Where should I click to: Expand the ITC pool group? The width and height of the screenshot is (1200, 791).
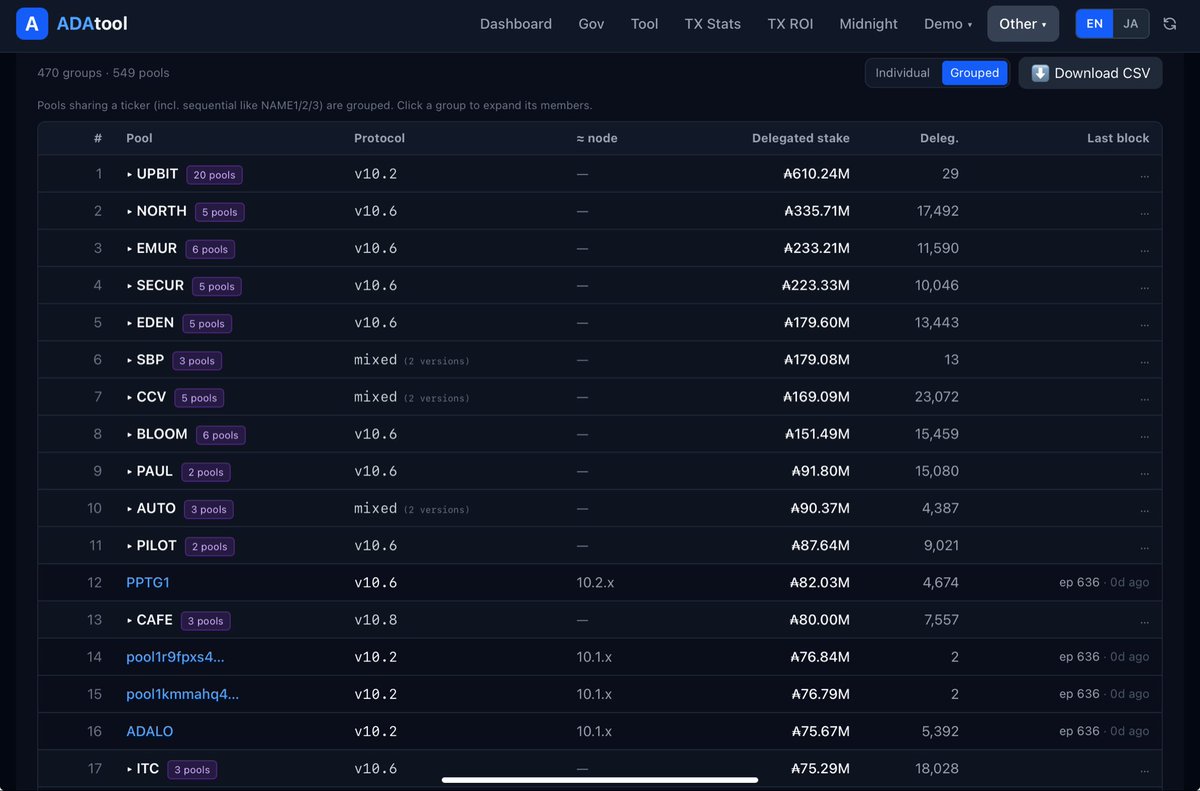tap(142, 768)
